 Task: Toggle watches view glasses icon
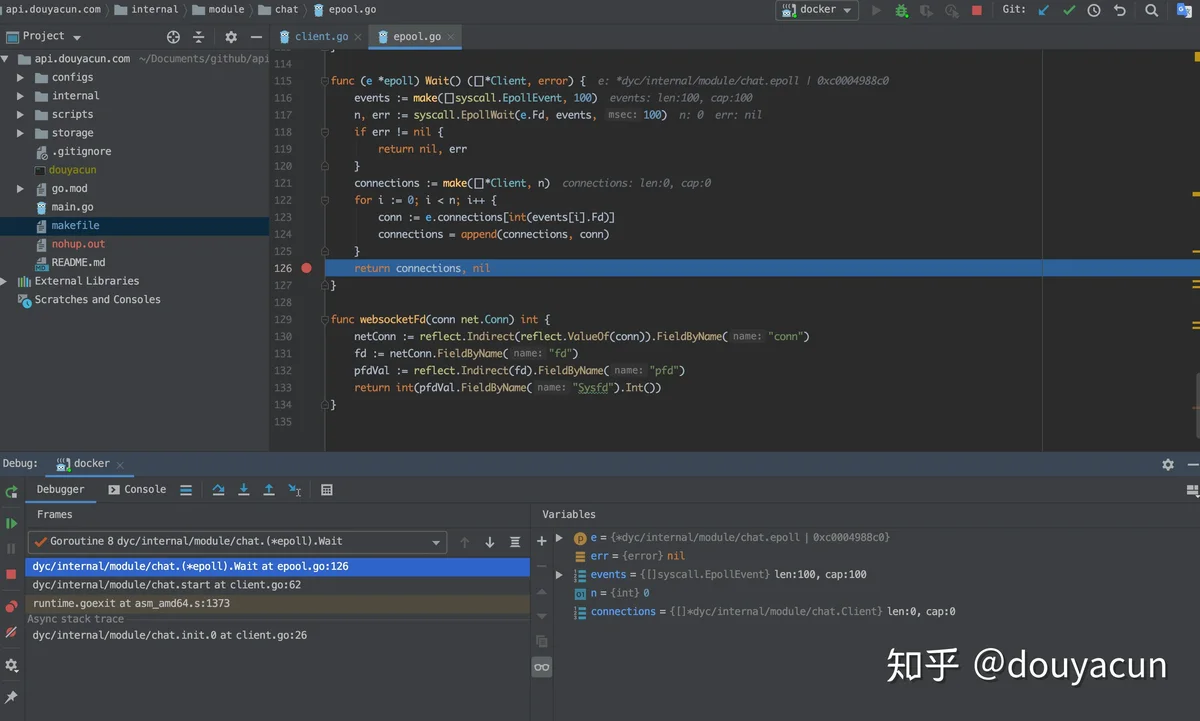[542, 667]
